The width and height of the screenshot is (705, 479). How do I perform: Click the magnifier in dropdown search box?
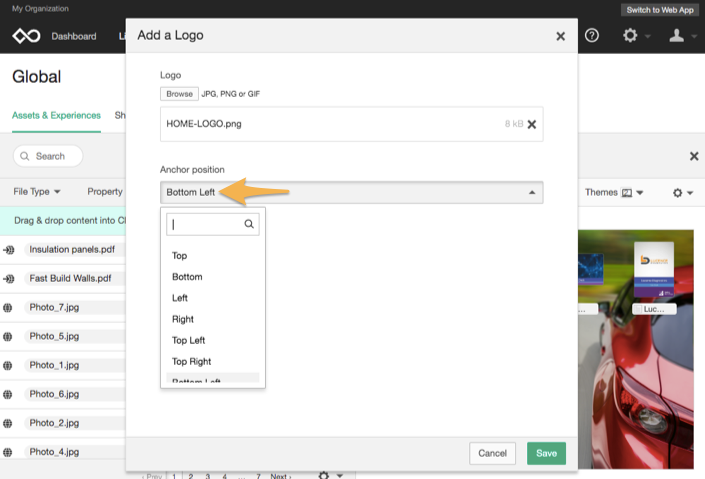249,224
